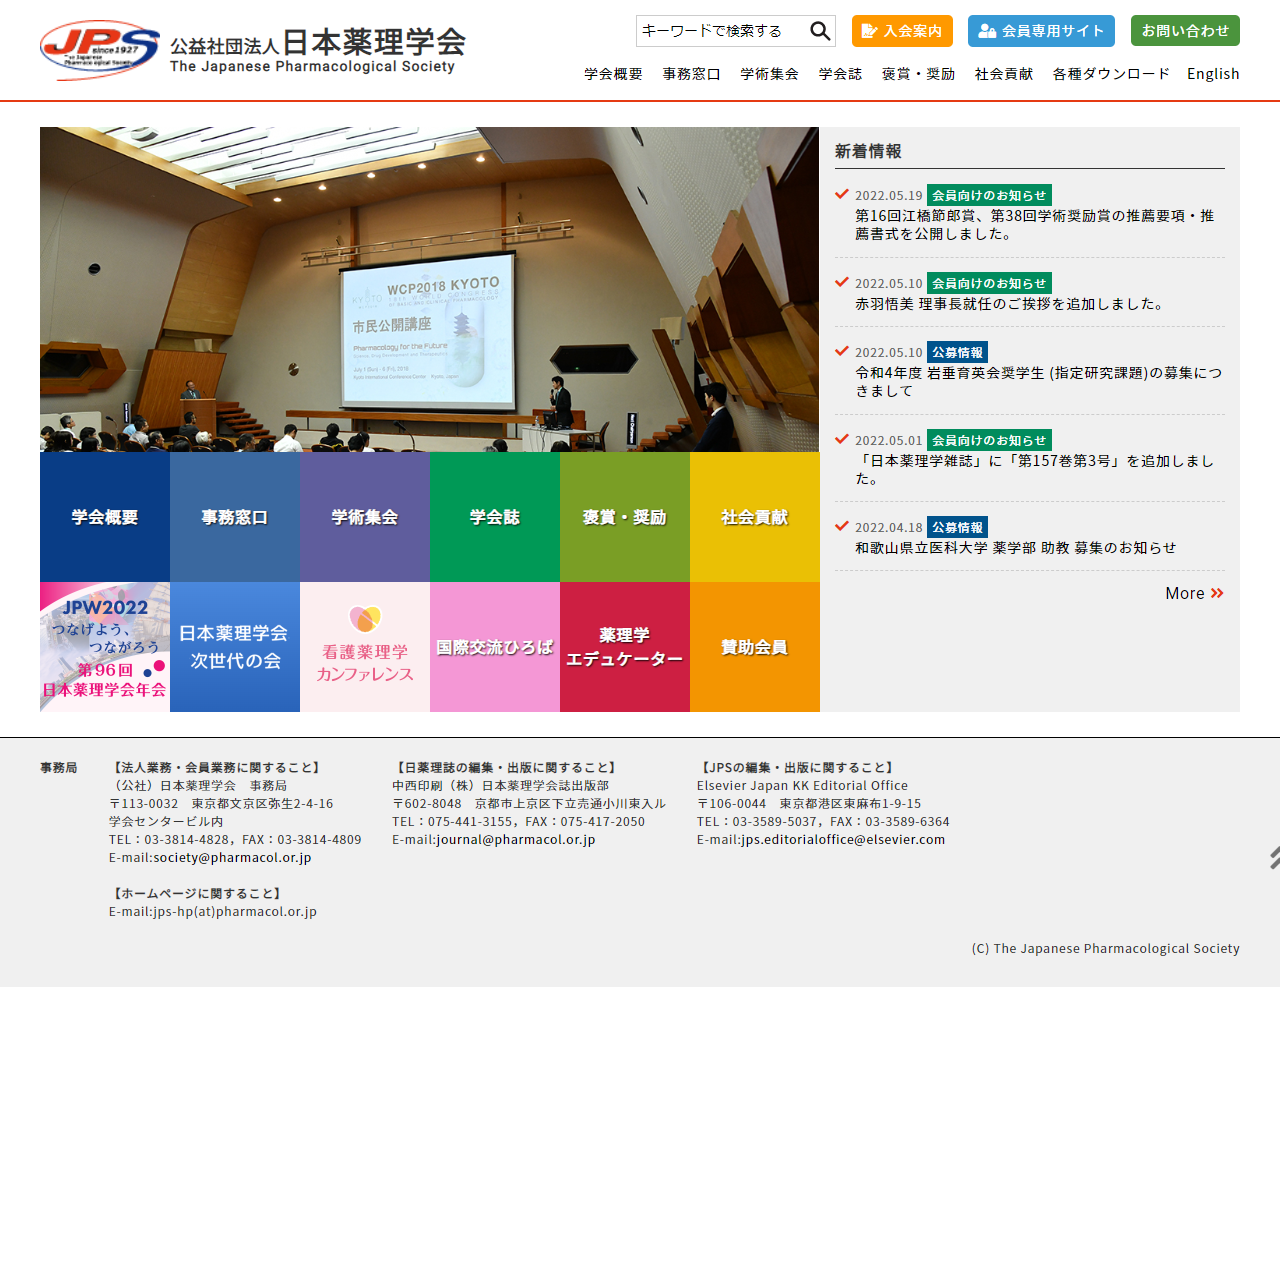The image size is (1280, 1280).
Task: Click the society@pharmacol.or.jp email link
Action: coord(232,857)
